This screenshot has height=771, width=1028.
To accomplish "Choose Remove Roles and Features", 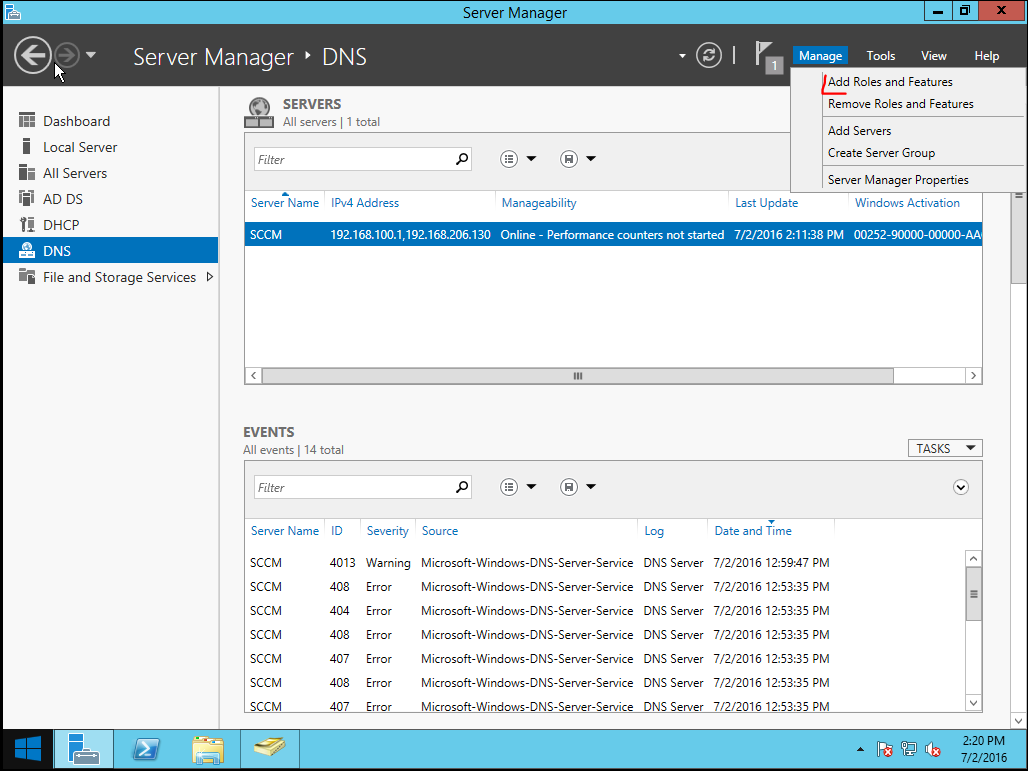I will tap(900, 104).
